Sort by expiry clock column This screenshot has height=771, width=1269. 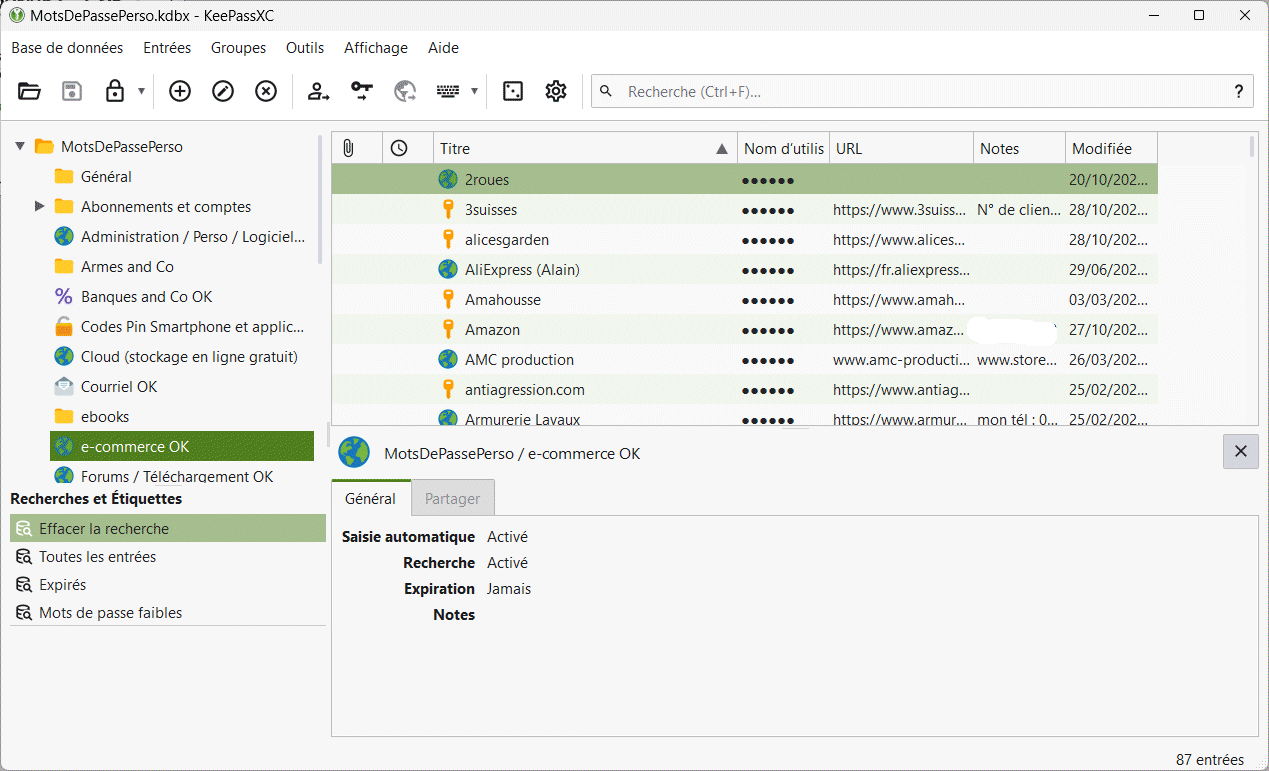point(408,148)
